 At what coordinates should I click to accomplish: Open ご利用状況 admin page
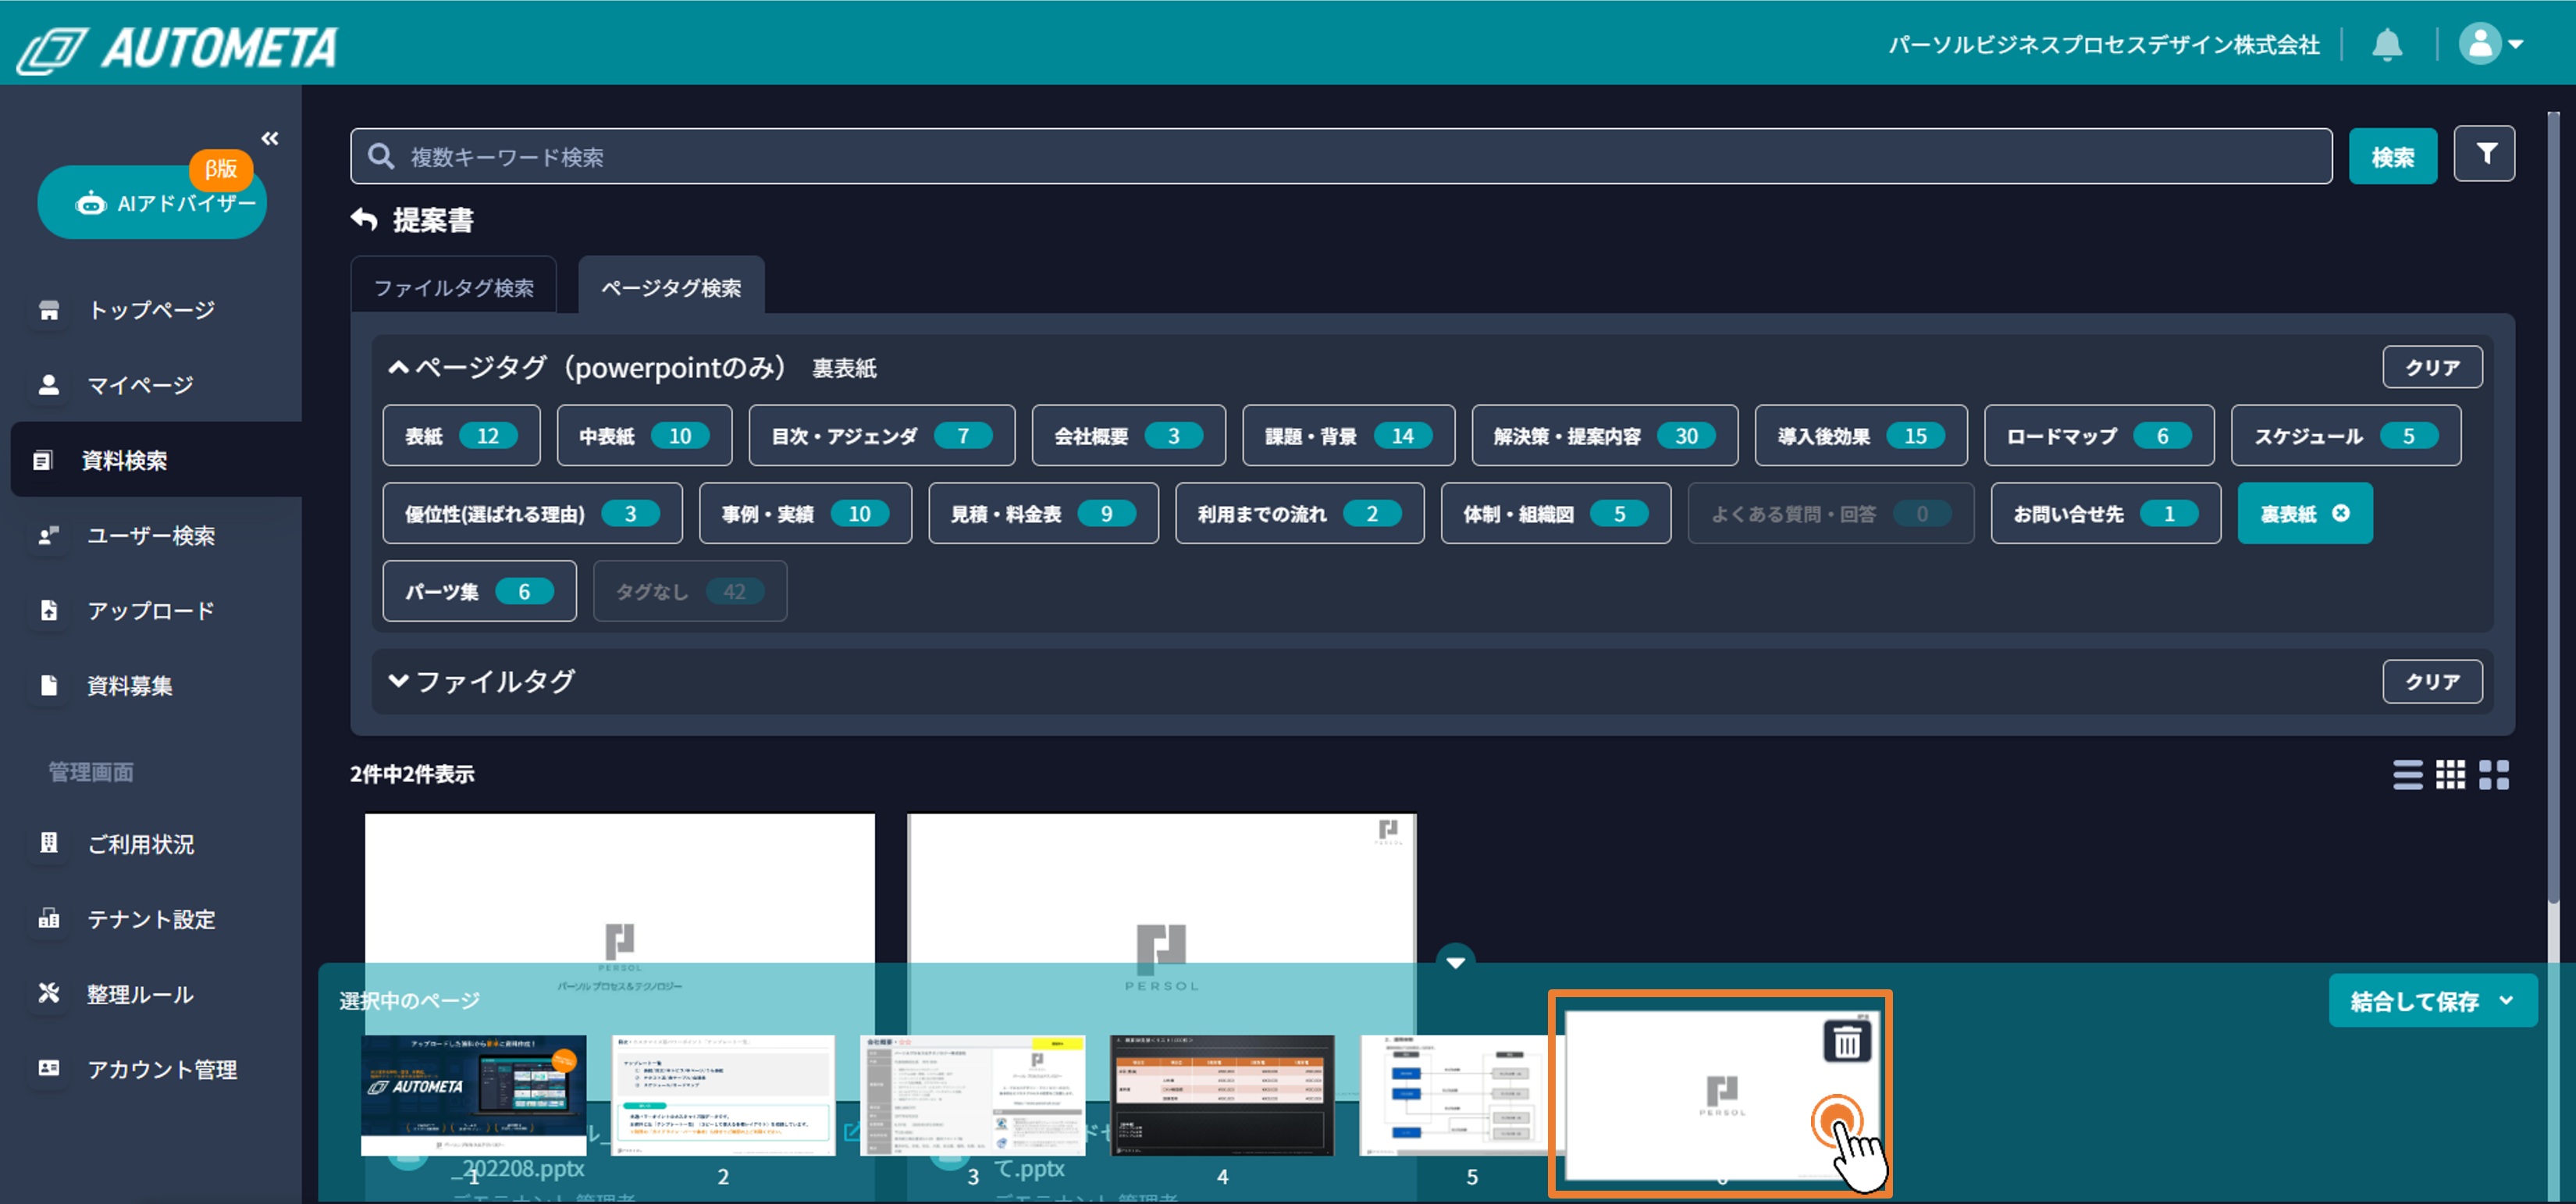(140, 844)
